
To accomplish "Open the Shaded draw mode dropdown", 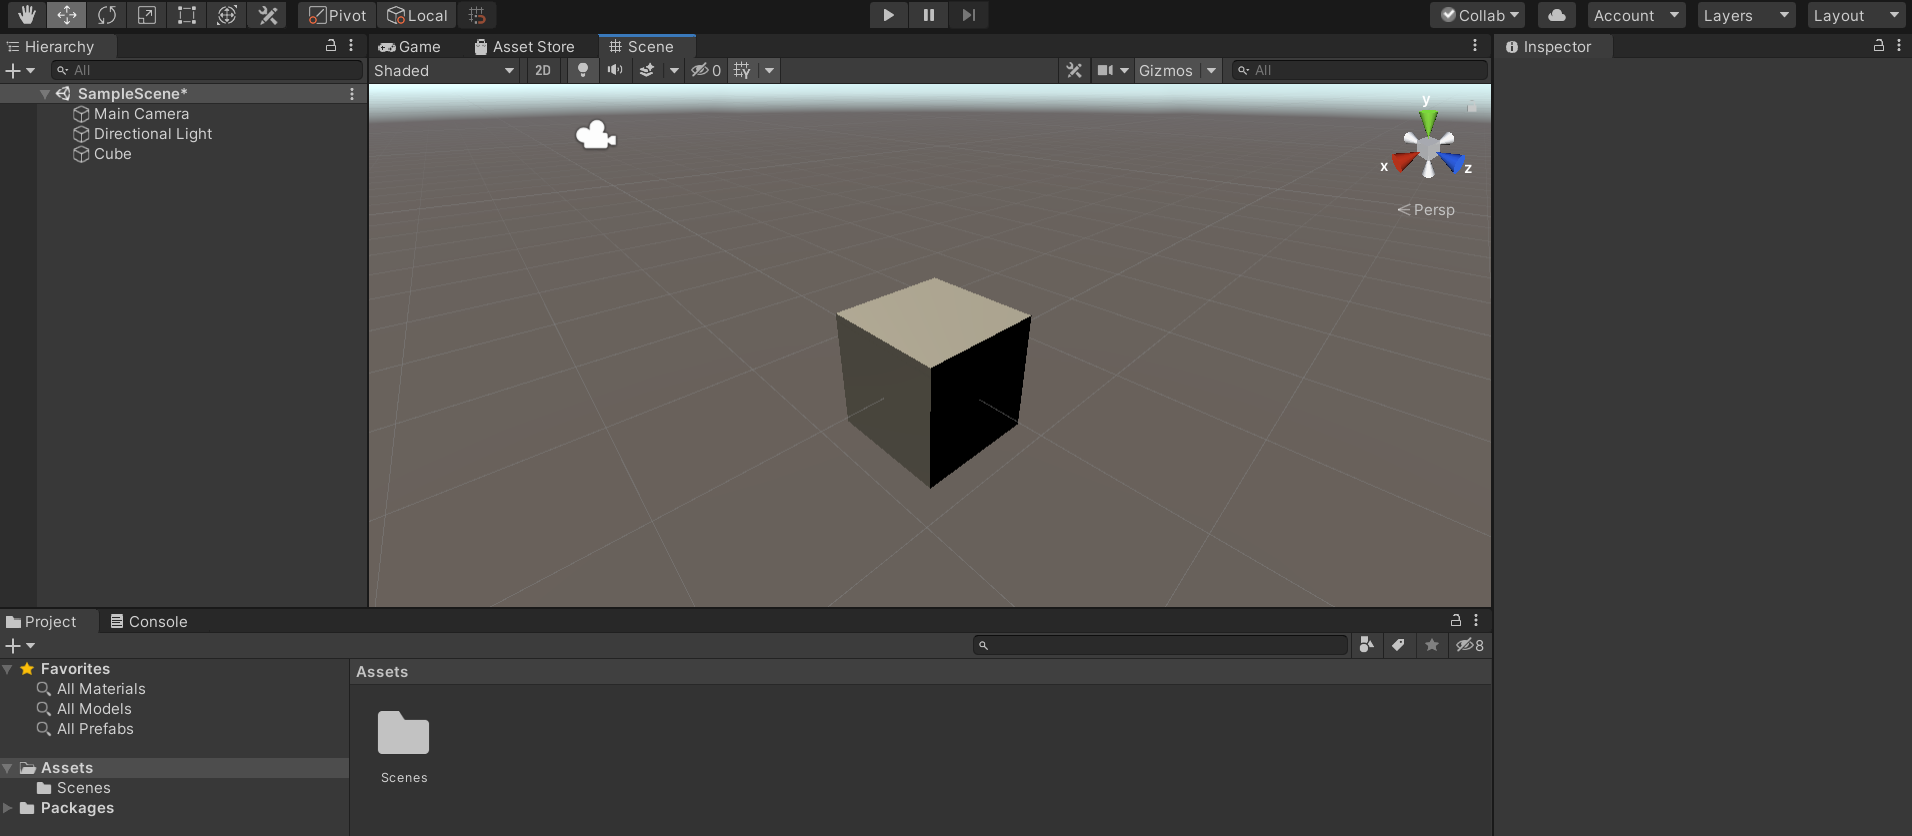I will [x=444, y=70].
